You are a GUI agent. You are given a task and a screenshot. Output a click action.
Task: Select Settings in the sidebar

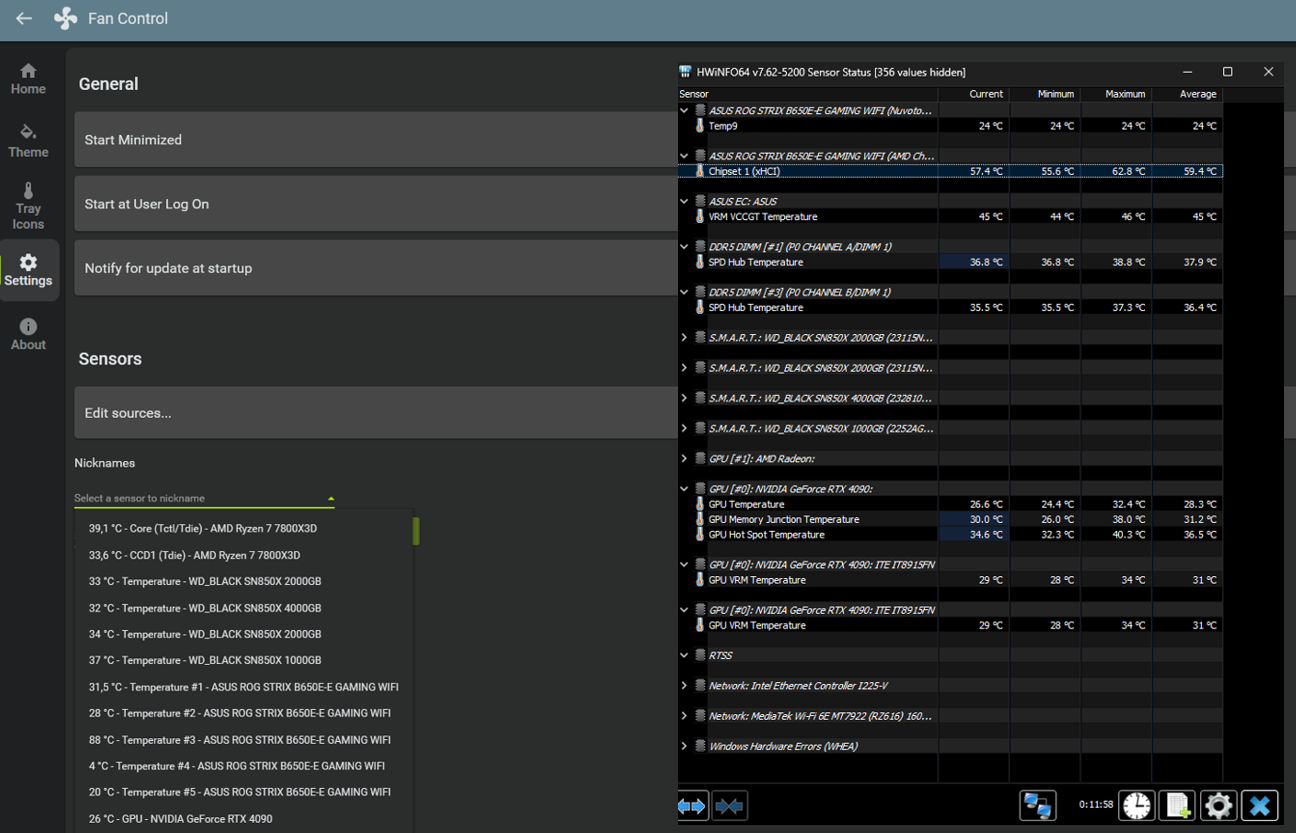point(28,270)
